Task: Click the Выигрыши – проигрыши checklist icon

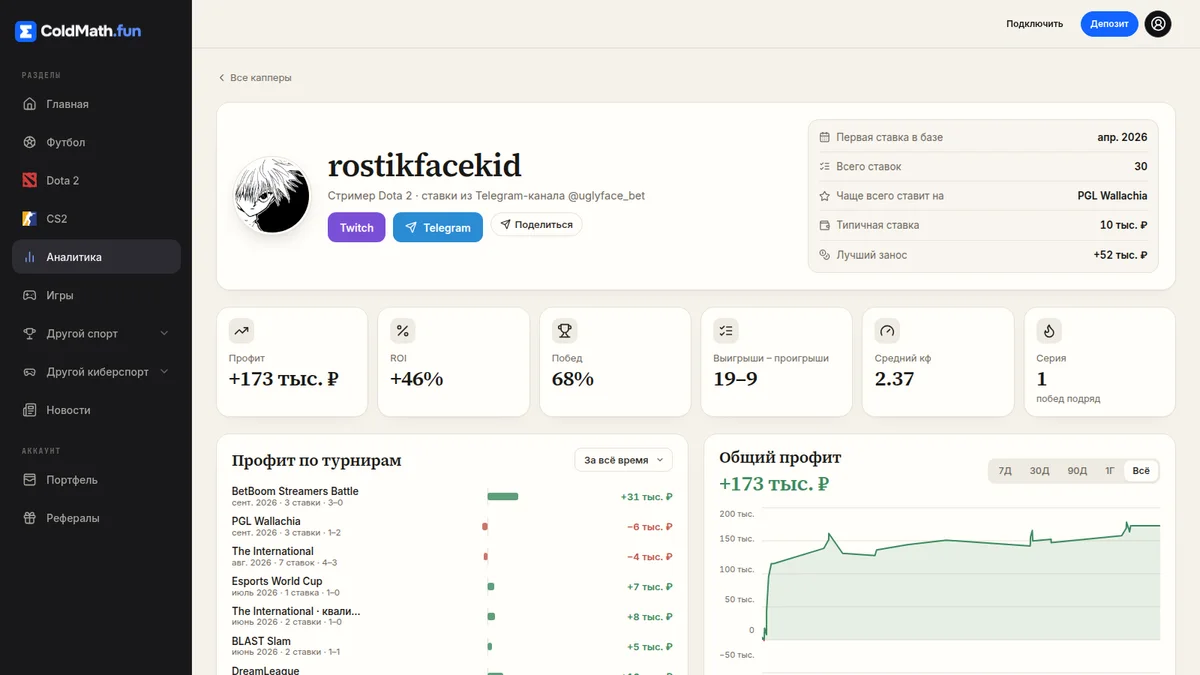Action: [726, 330]
